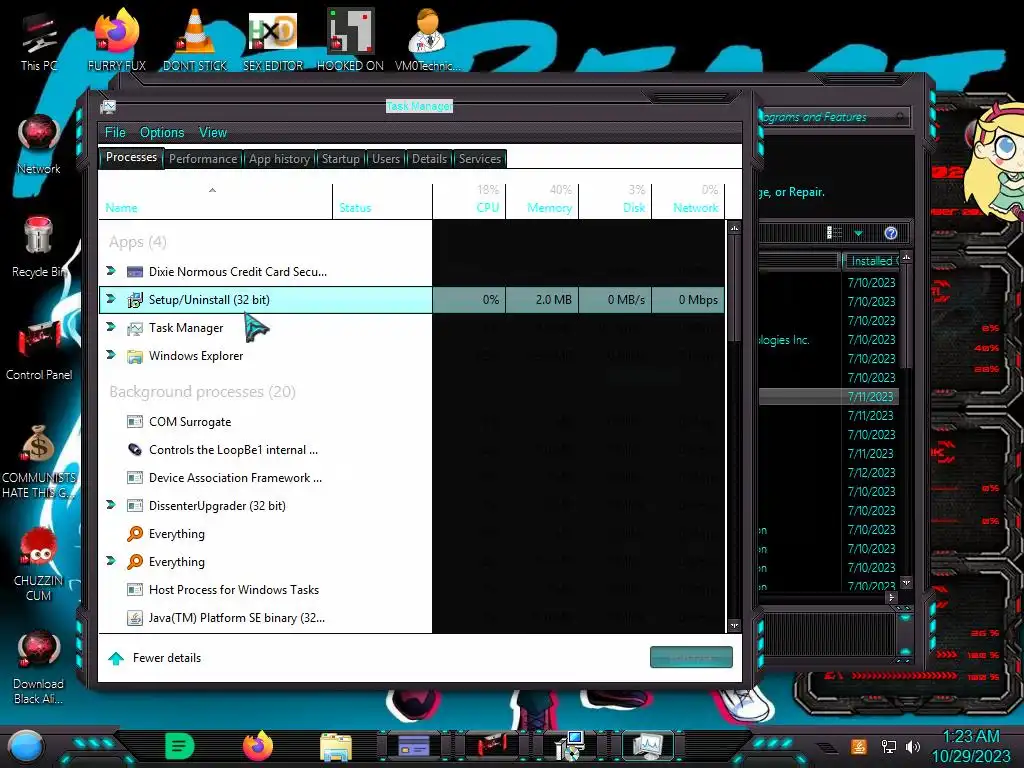Click the Task Manager process list scrollbar thumb
This screenshot has width=1024, height=768.
point(735,287)
